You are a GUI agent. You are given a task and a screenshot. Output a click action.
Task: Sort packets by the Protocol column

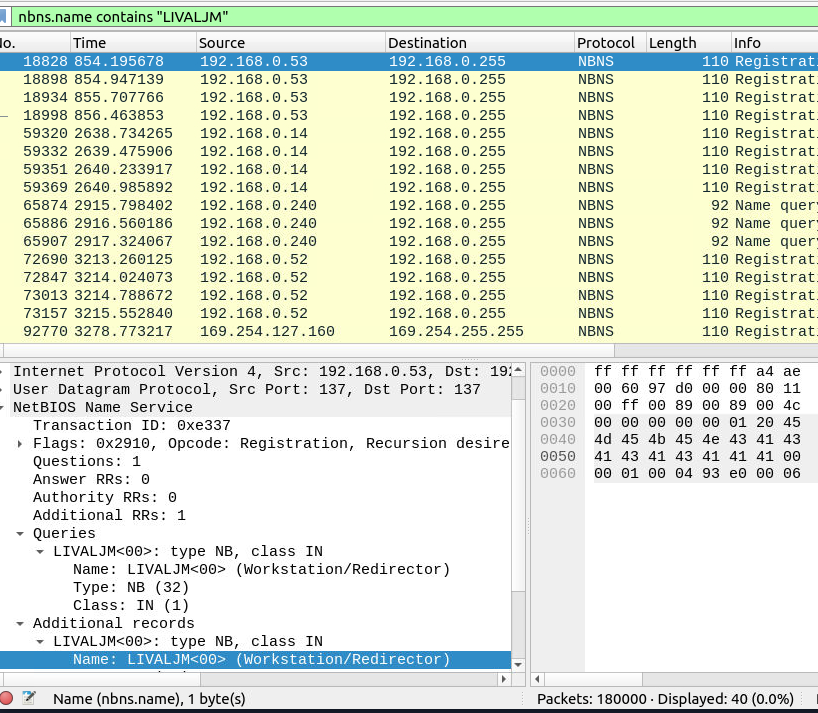(602, 43)
